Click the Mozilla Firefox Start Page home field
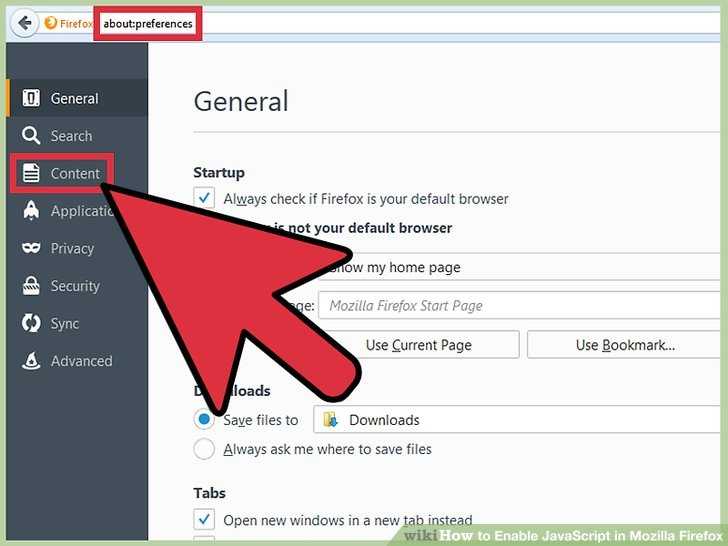The width and height of the screenshot is (728, 546). pyautogui.click(x=519, y=306)
